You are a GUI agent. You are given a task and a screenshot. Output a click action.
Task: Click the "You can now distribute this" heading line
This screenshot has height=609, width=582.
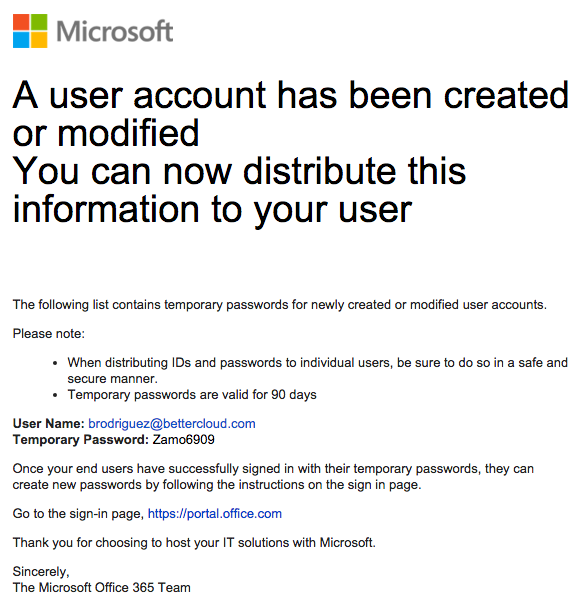click(x=239, y=171)
